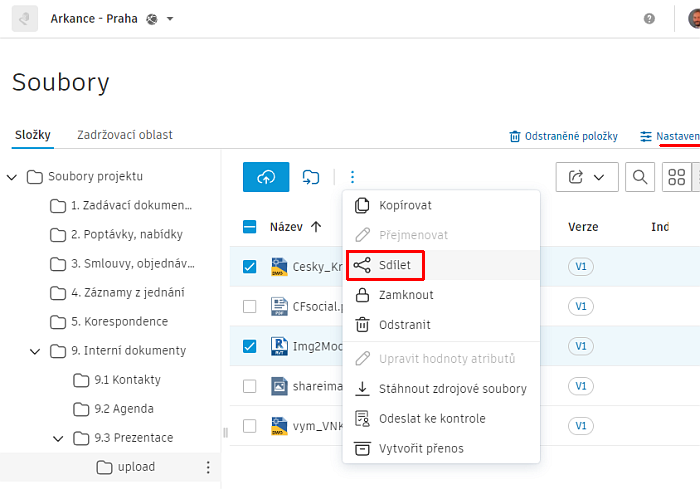Uncheck the Cesky_Kr file checkbox
Screen dimensions: 700x489
click(x=250, y=267)
